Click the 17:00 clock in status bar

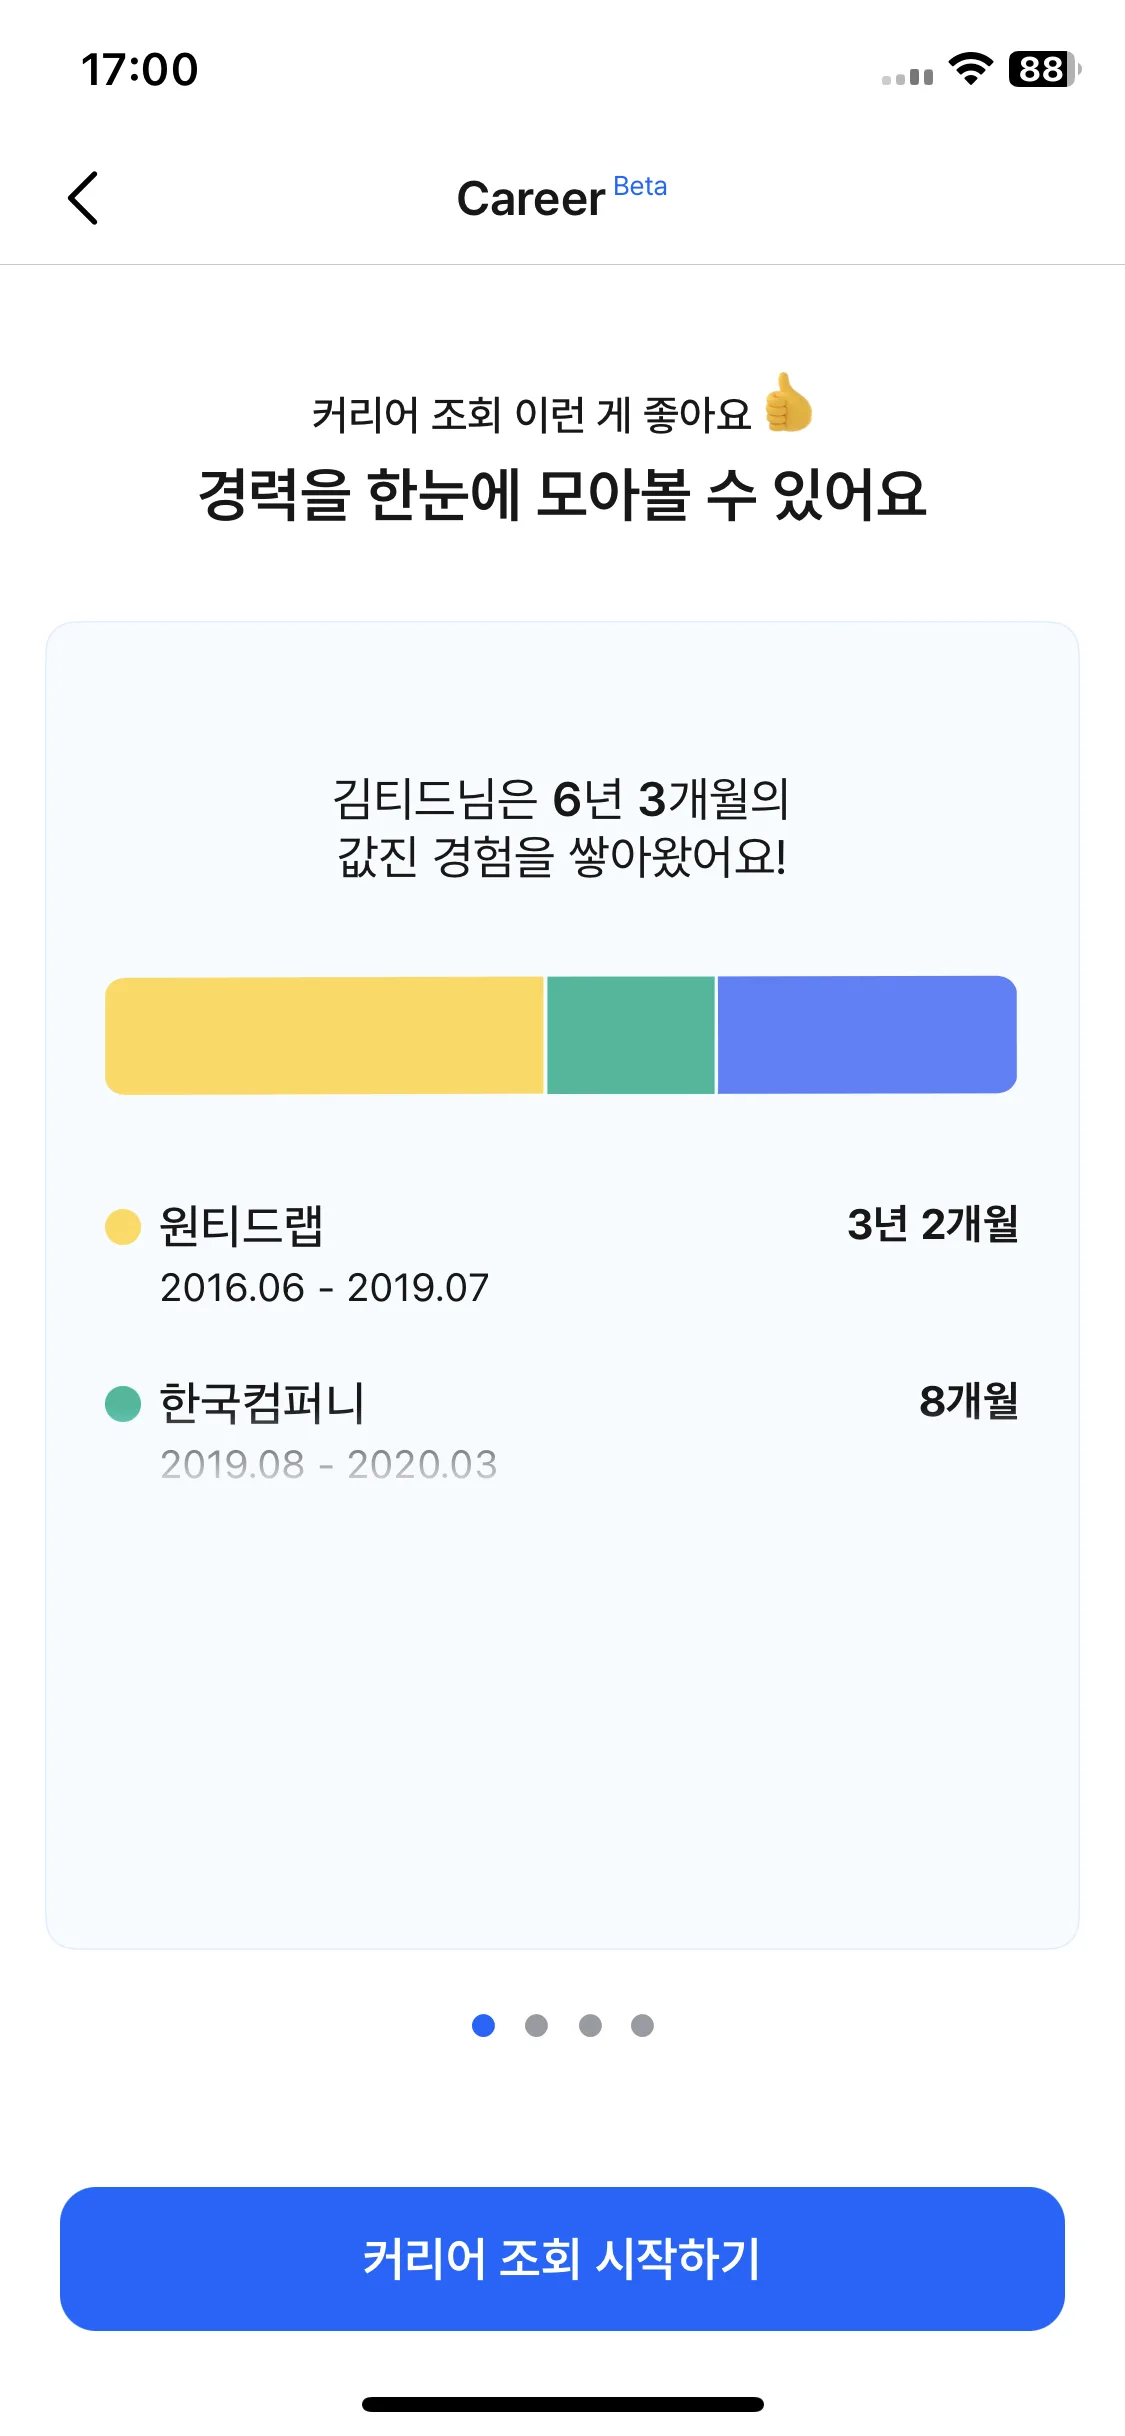point(140,70)
